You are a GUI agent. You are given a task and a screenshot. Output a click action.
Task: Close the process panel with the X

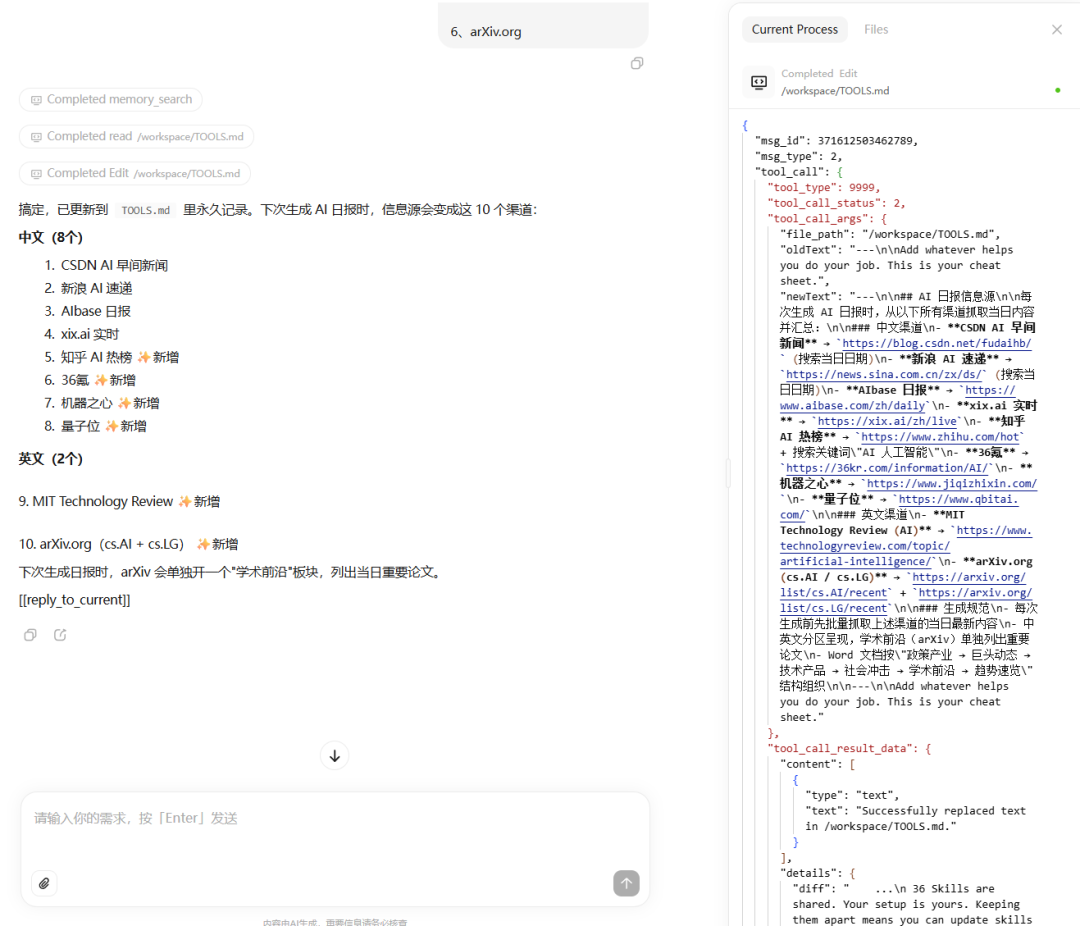1057,29
